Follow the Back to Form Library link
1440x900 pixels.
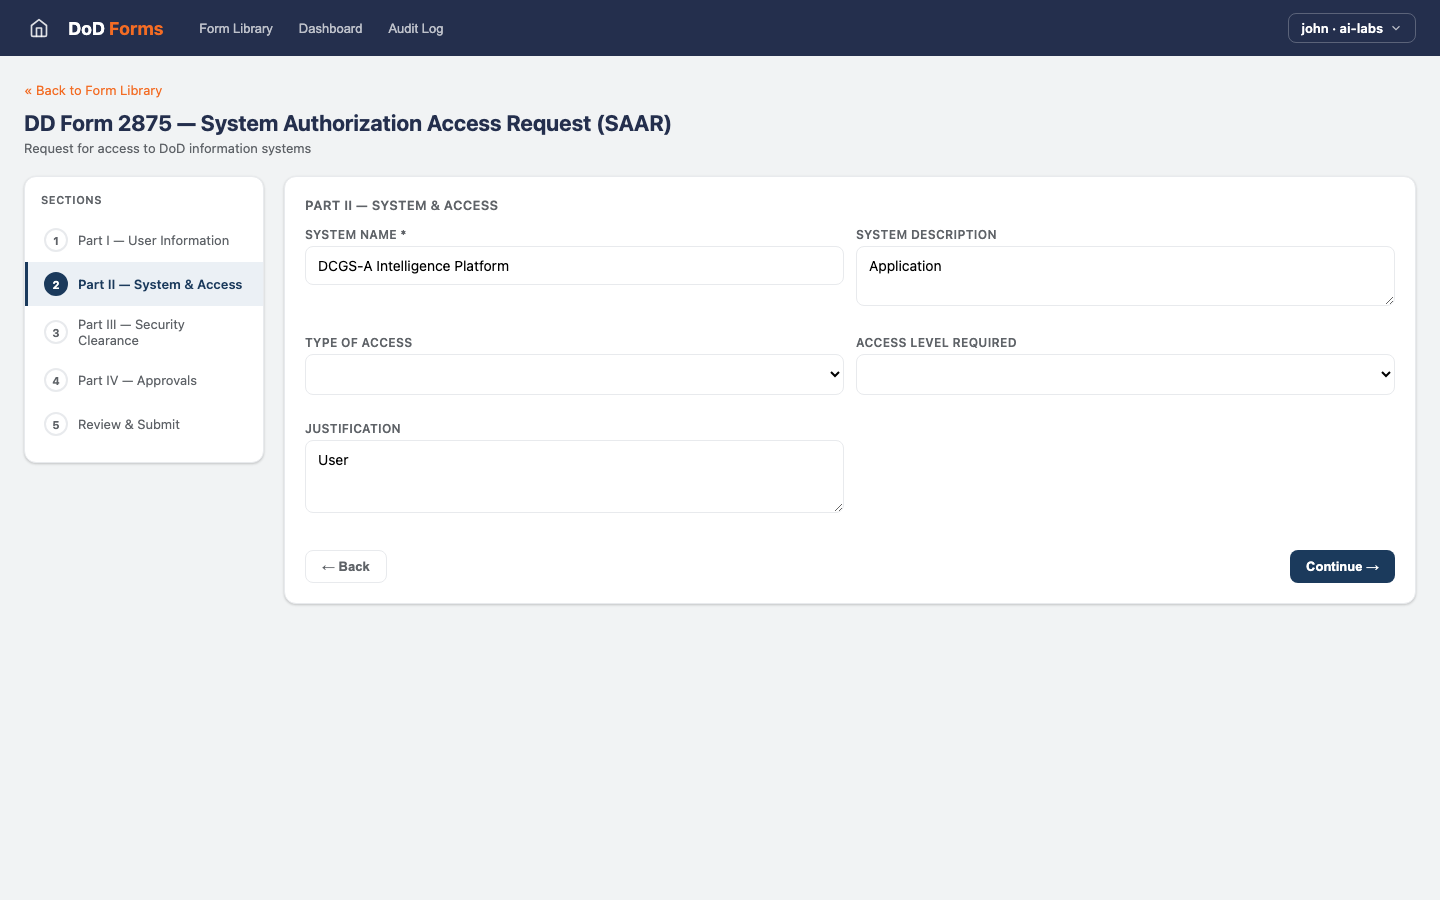93,90
